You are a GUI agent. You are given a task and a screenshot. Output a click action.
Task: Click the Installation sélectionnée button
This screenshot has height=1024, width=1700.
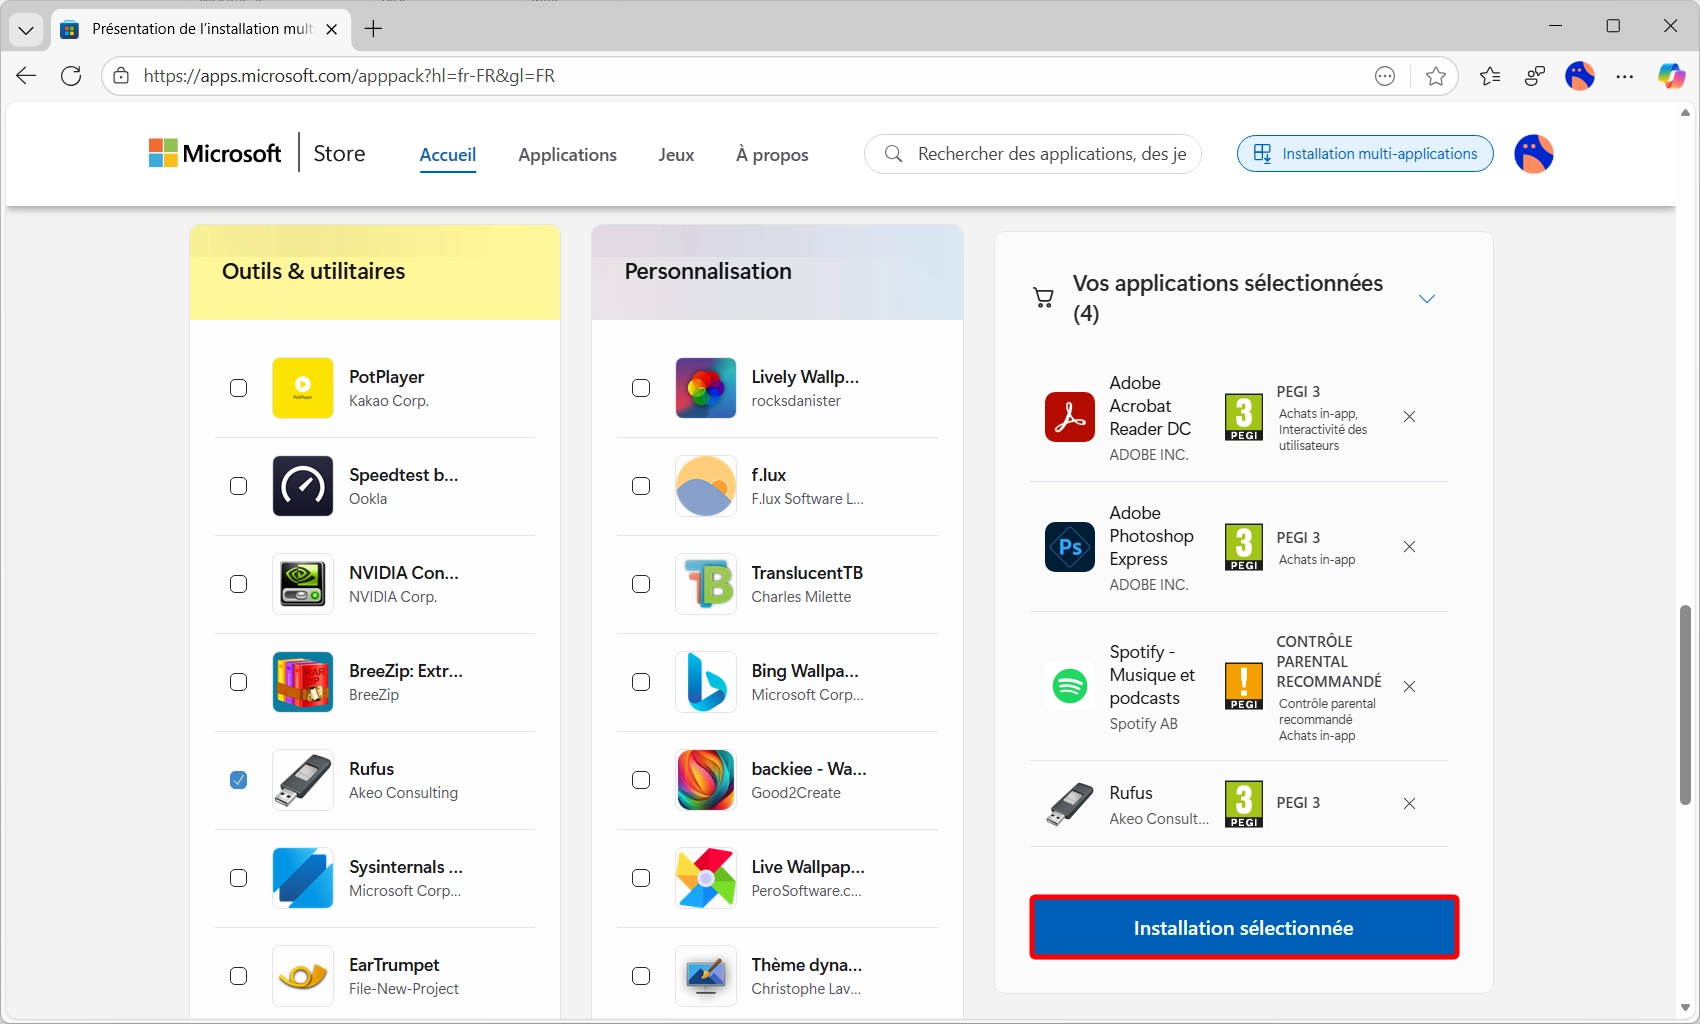click(x=1243, y=928)
